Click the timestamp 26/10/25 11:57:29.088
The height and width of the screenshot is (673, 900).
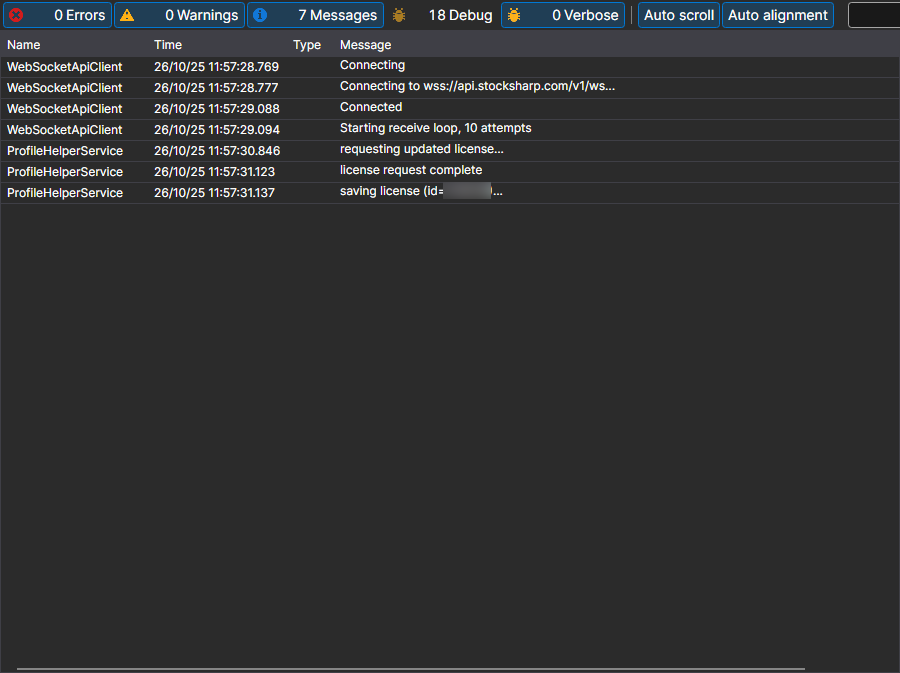[216, 108]
